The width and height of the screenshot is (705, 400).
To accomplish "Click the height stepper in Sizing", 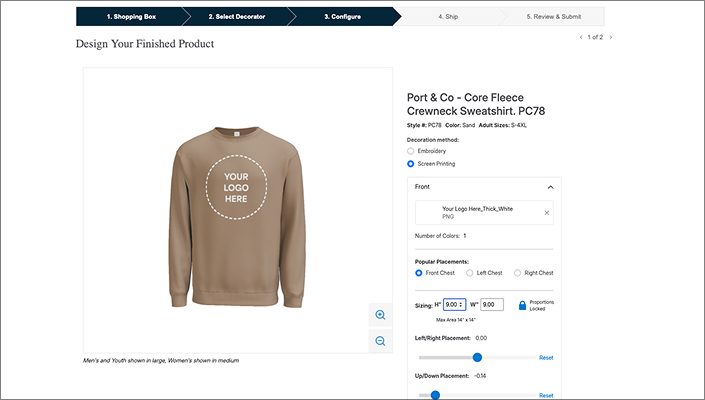I will [461, 305].
